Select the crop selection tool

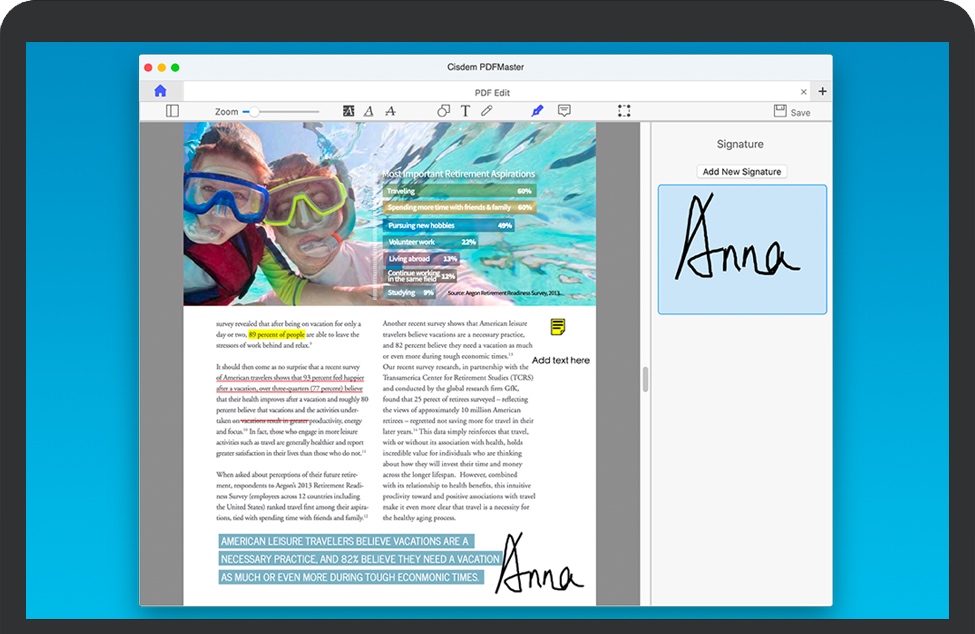624,111
